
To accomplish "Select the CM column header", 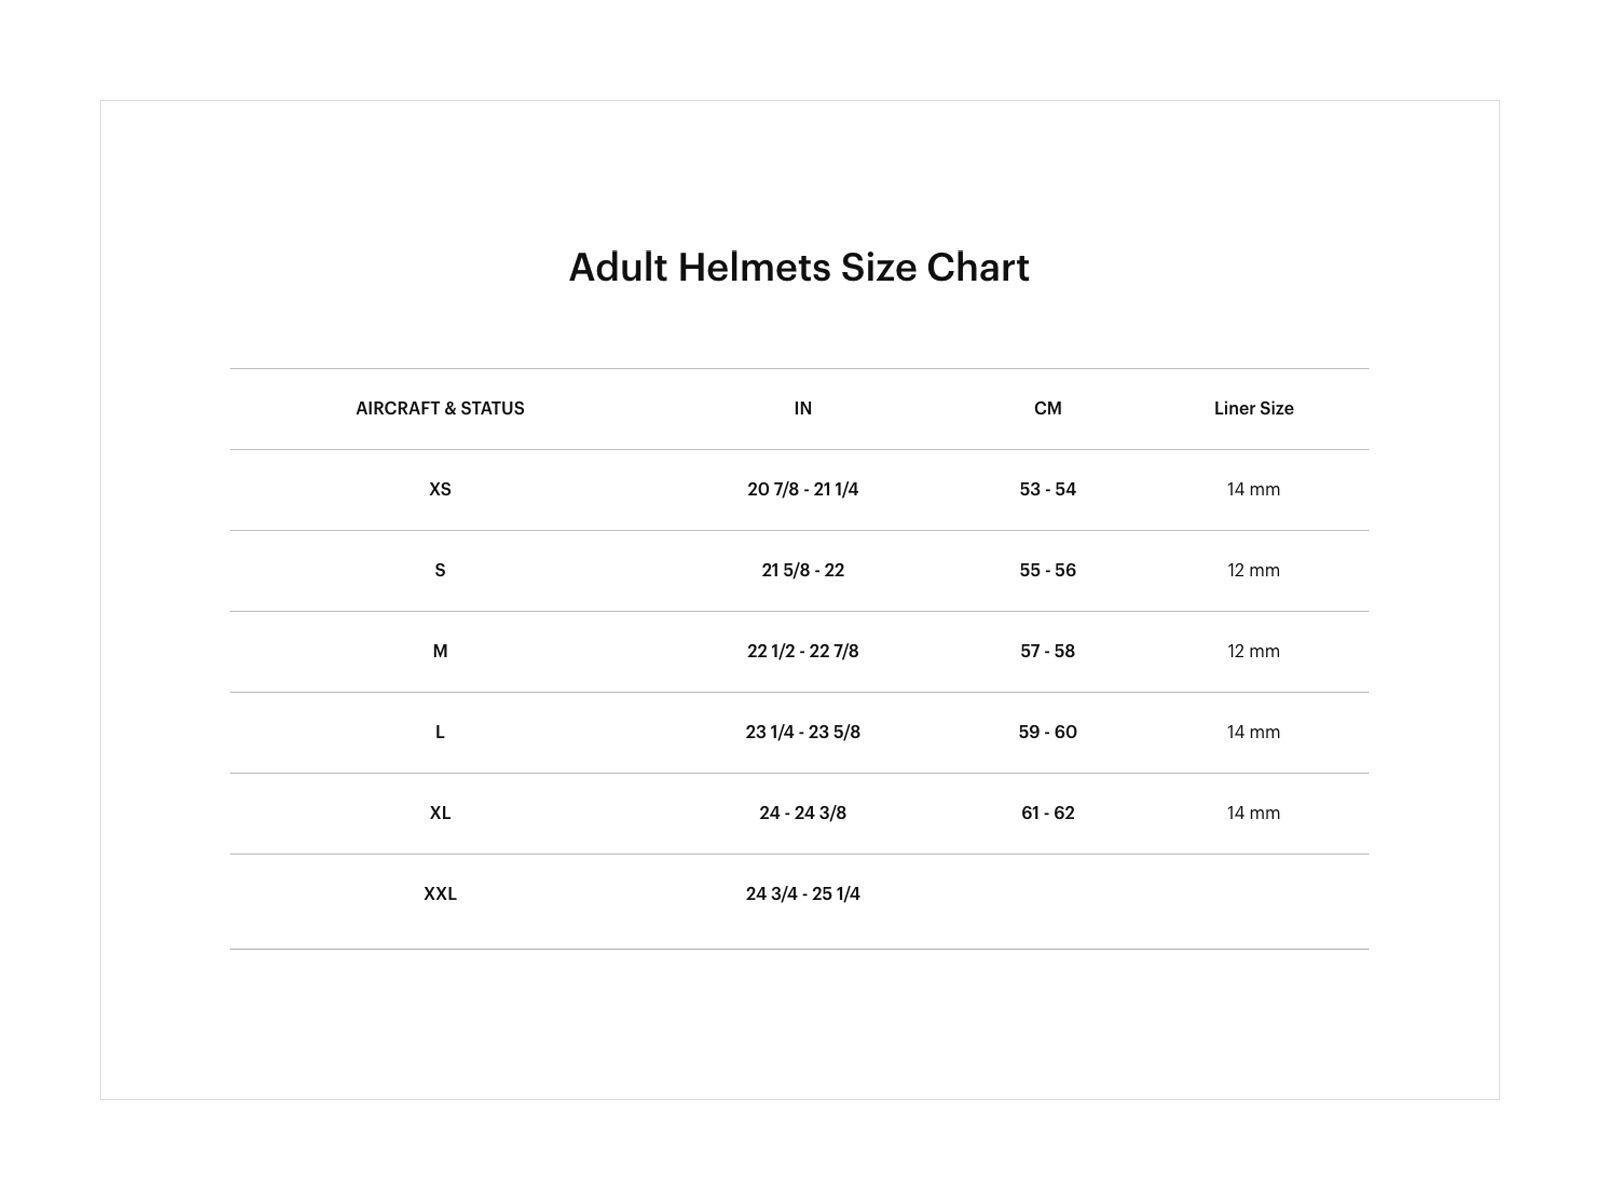I will click(x=1048, y=408).
